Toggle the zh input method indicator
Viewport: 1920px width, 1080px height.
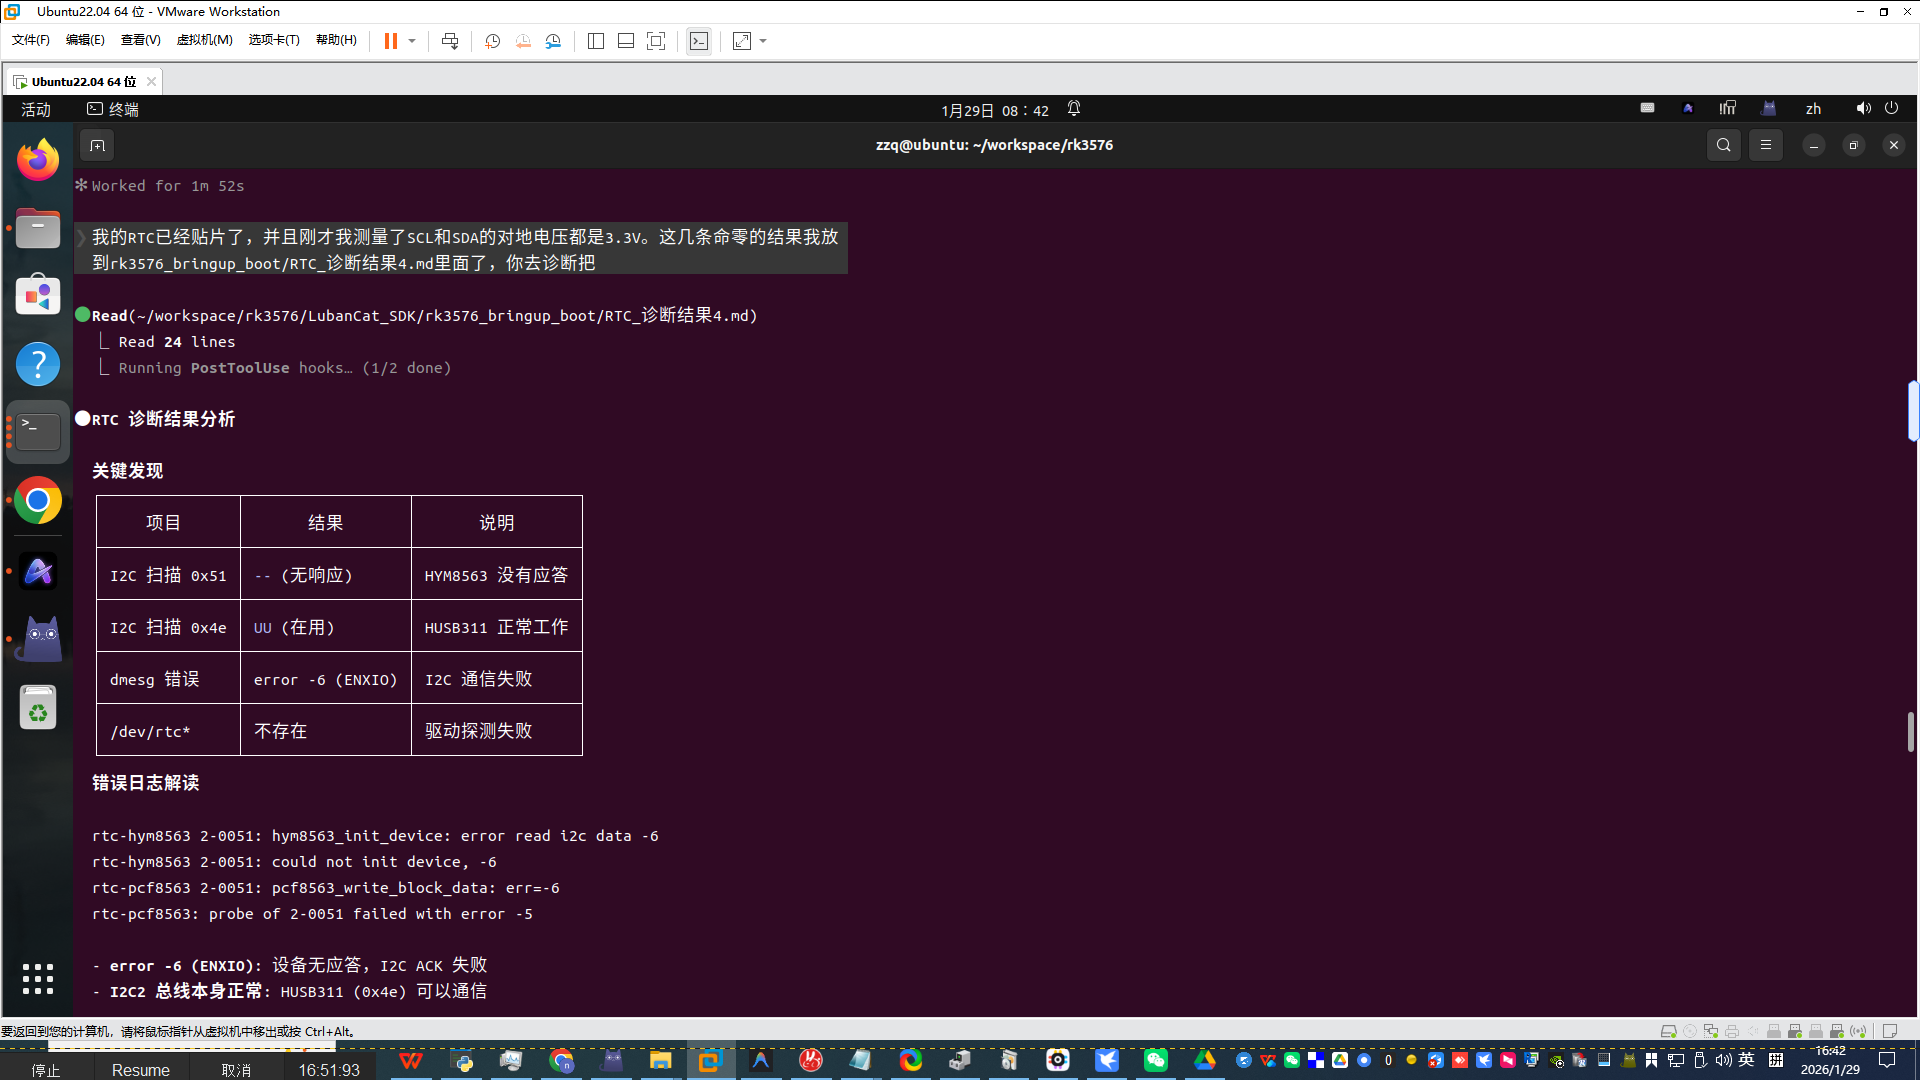tap(1813, 109)
